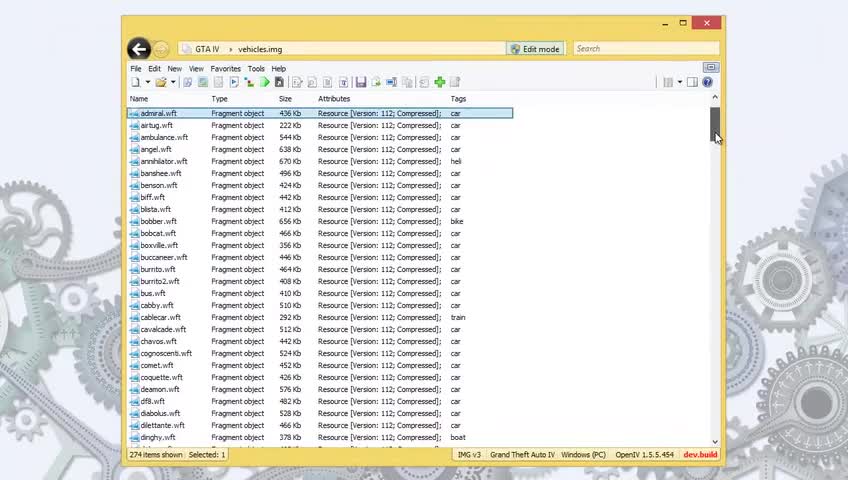Open the View menu
Viewport: 848px width, 480px height.
[196, 69]
